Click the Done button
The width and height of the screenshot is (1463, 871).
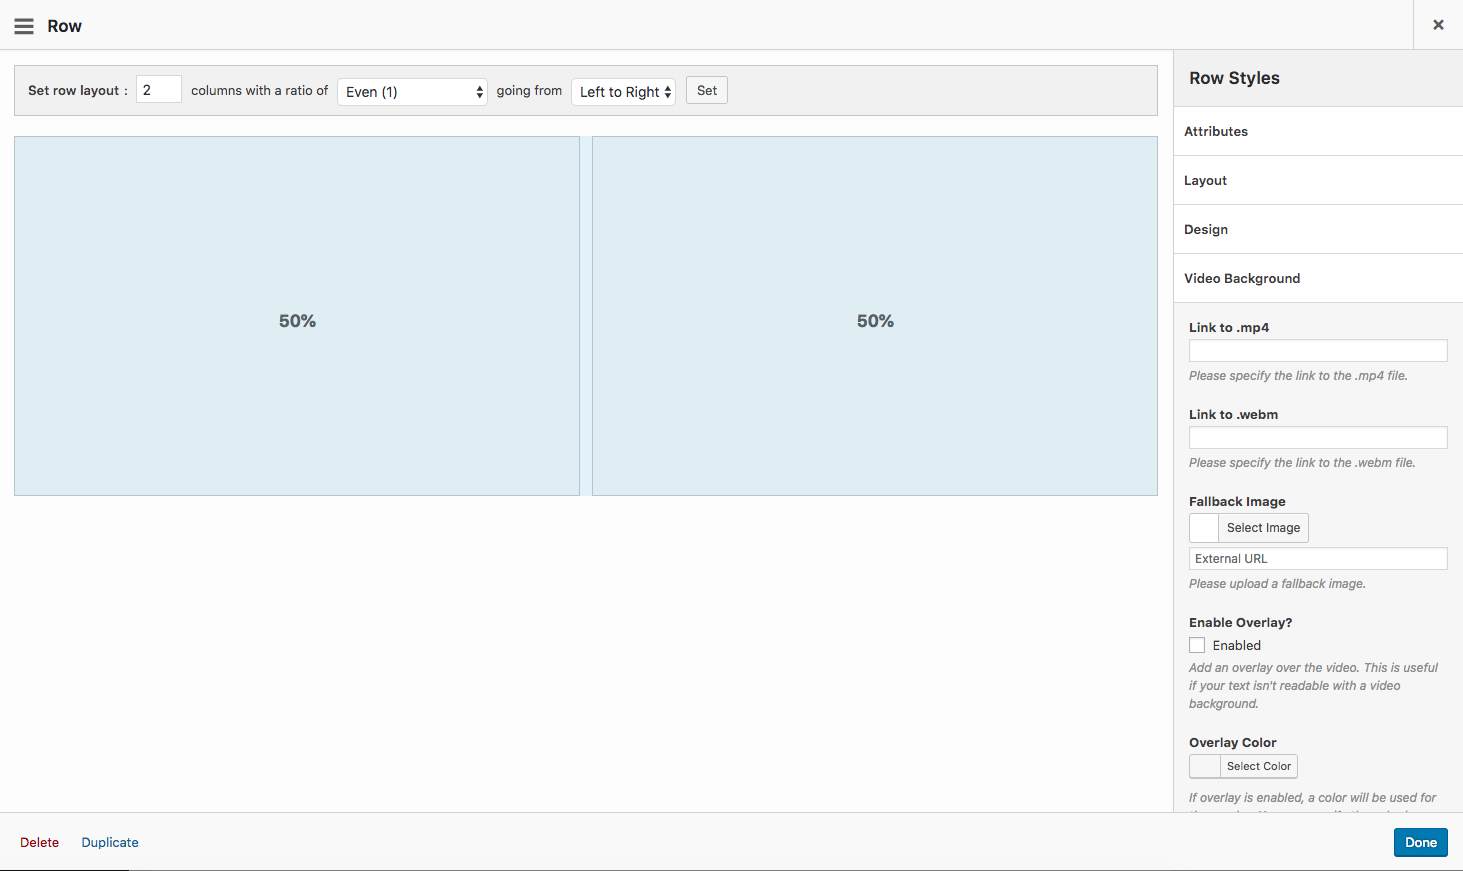click(1421, 842)
